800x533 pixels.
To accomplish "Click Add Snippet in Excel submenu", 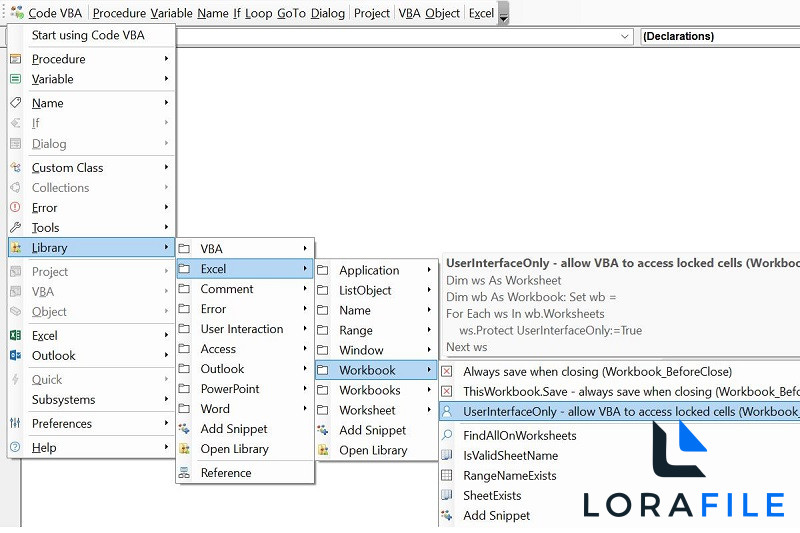I will pyautogui.click(x=377, y=430).
